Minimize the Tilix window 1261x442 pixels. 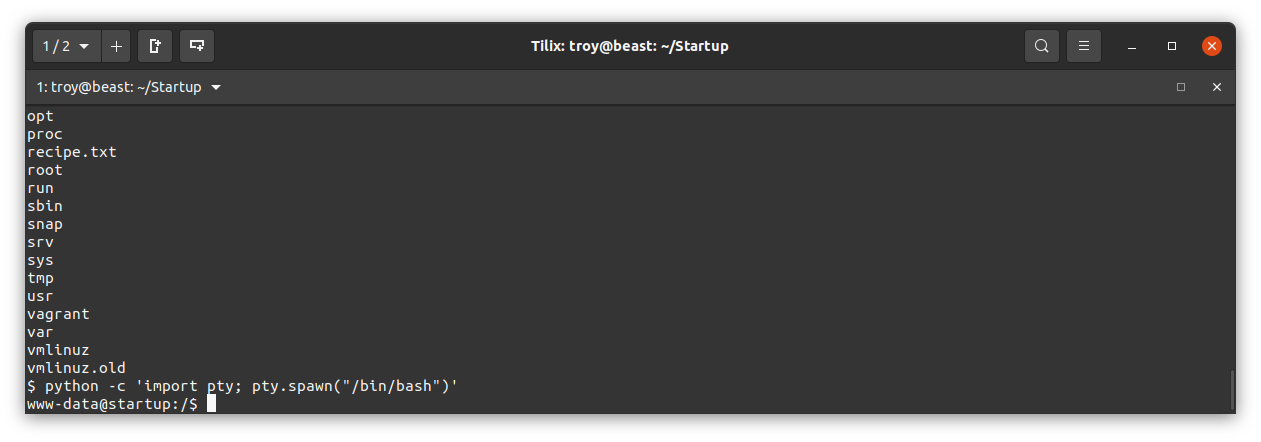click(1131, 46)
